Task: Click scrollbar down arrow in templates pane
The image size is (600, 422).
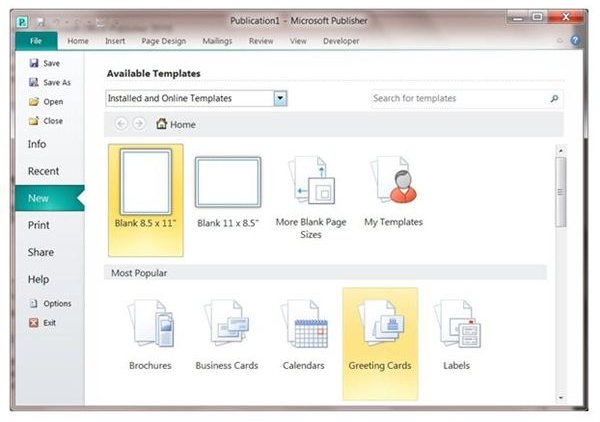Action: coord(561,398)
